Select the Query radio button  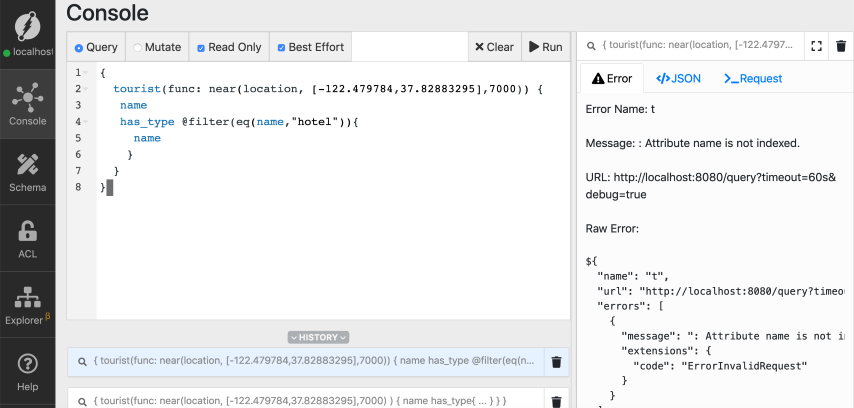(x=97, y=47)
